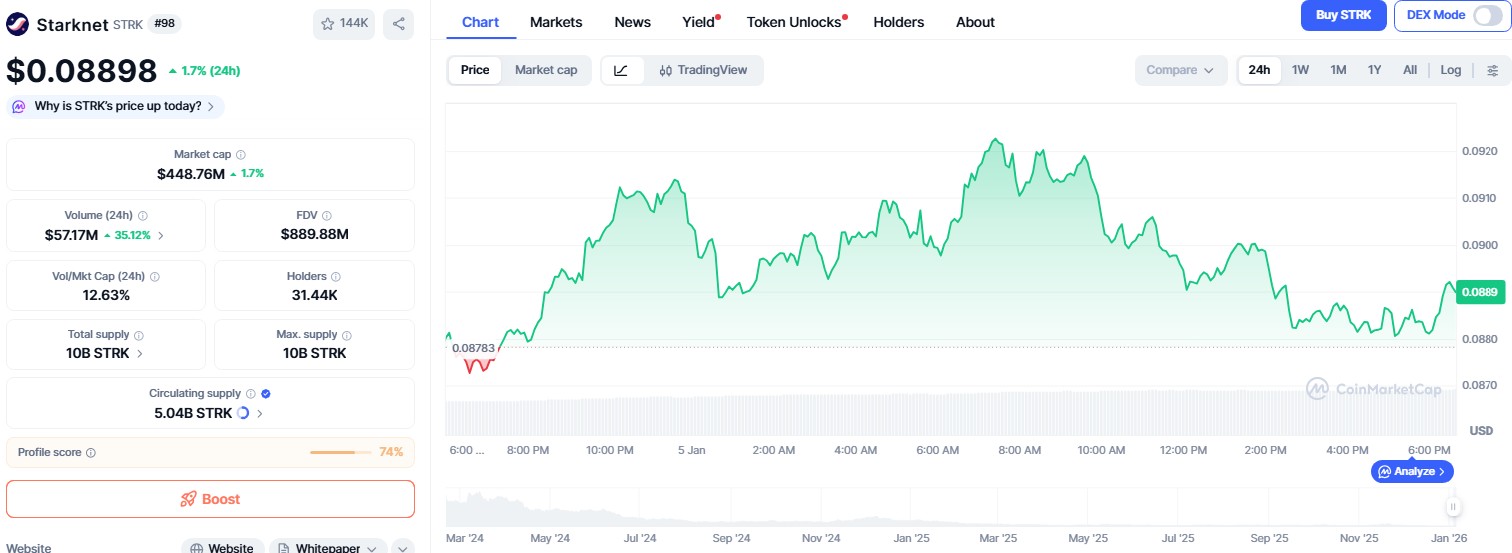Open Why is STRK's price up today
Image resolution: width=1512 pixels, height=553 pixels.
(116, 106)
